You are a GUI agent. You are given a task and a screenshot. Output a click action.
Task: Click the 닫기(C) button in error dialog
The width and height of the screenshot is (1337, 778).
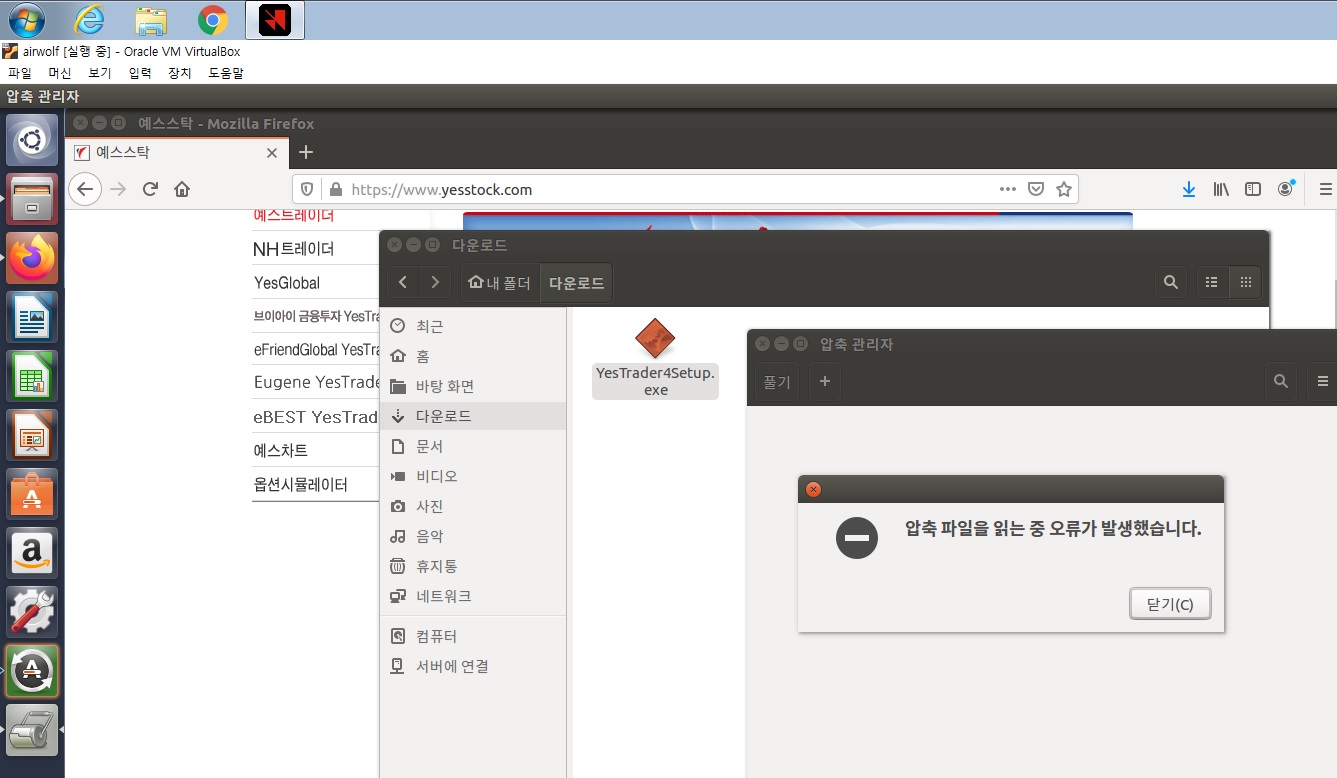1169,604
